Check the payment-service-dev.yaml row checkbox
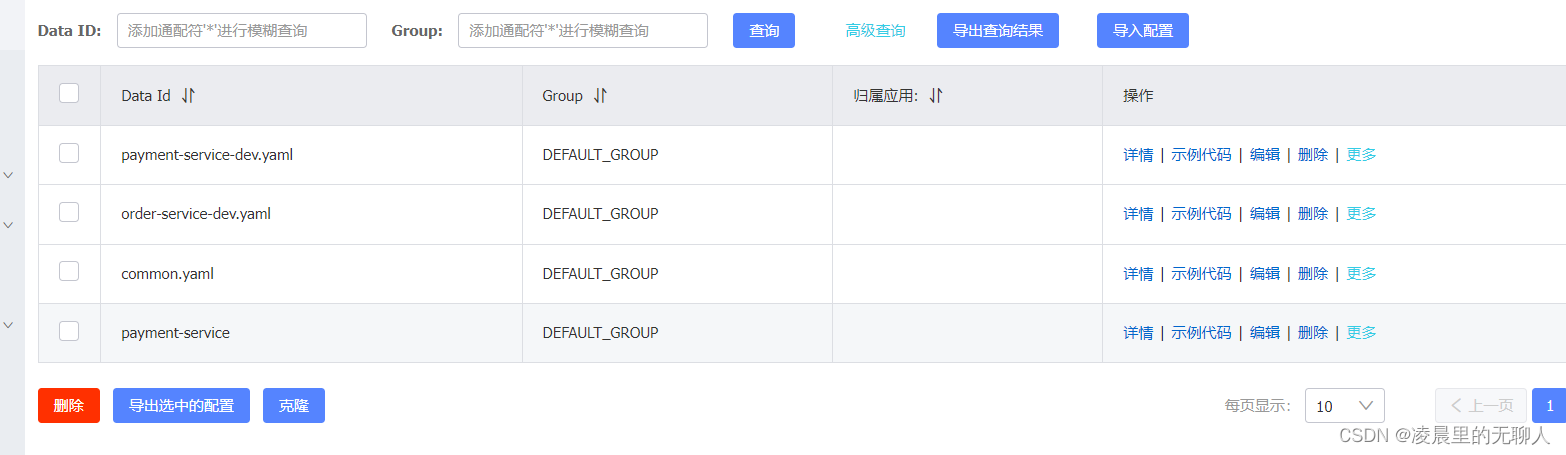 [x=69, y=153]
